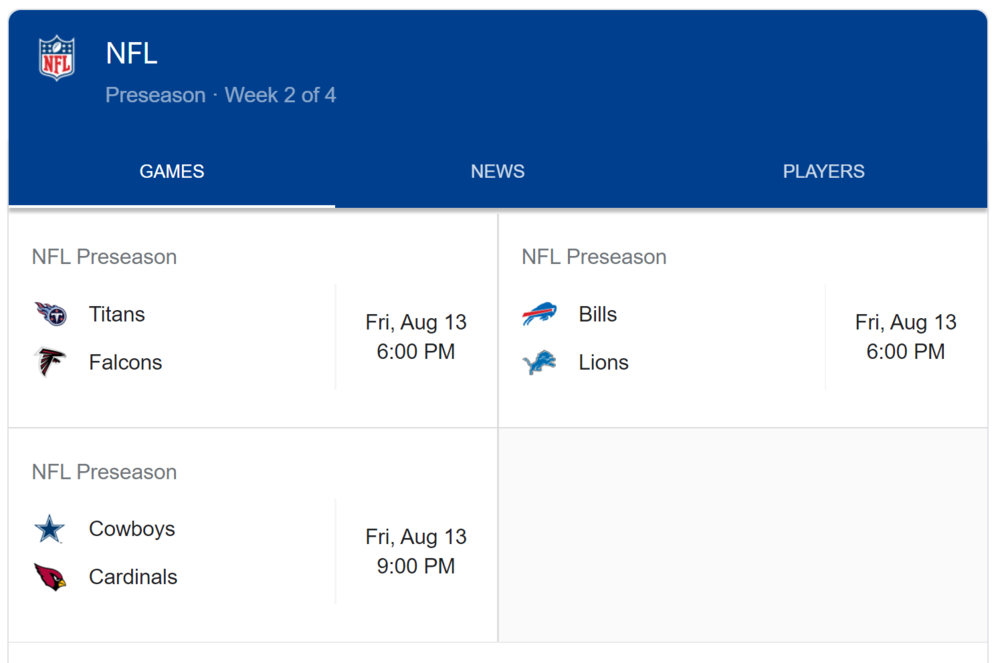Click the Lions team logo
1000x663 pixels.
(540, 362)
